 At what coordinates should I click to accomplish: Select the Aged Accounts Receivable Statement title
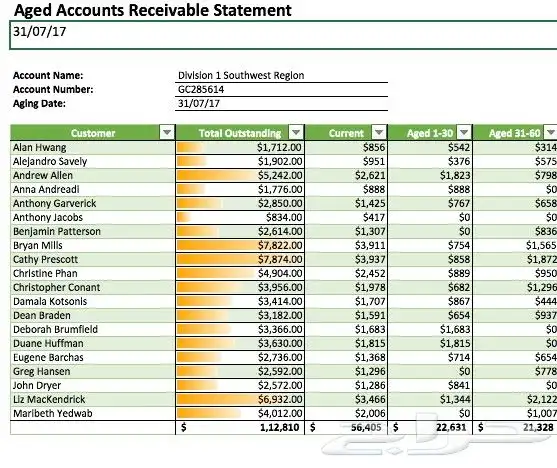pos(152,10)
